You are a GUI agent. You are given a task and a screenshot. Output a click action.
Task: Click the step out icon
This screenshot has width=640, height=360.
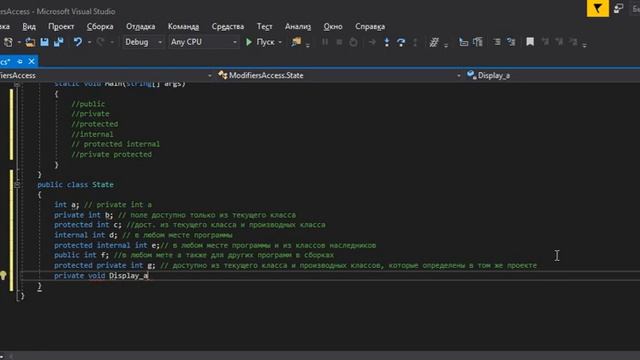pyautogui.click(x=415, y=42)
